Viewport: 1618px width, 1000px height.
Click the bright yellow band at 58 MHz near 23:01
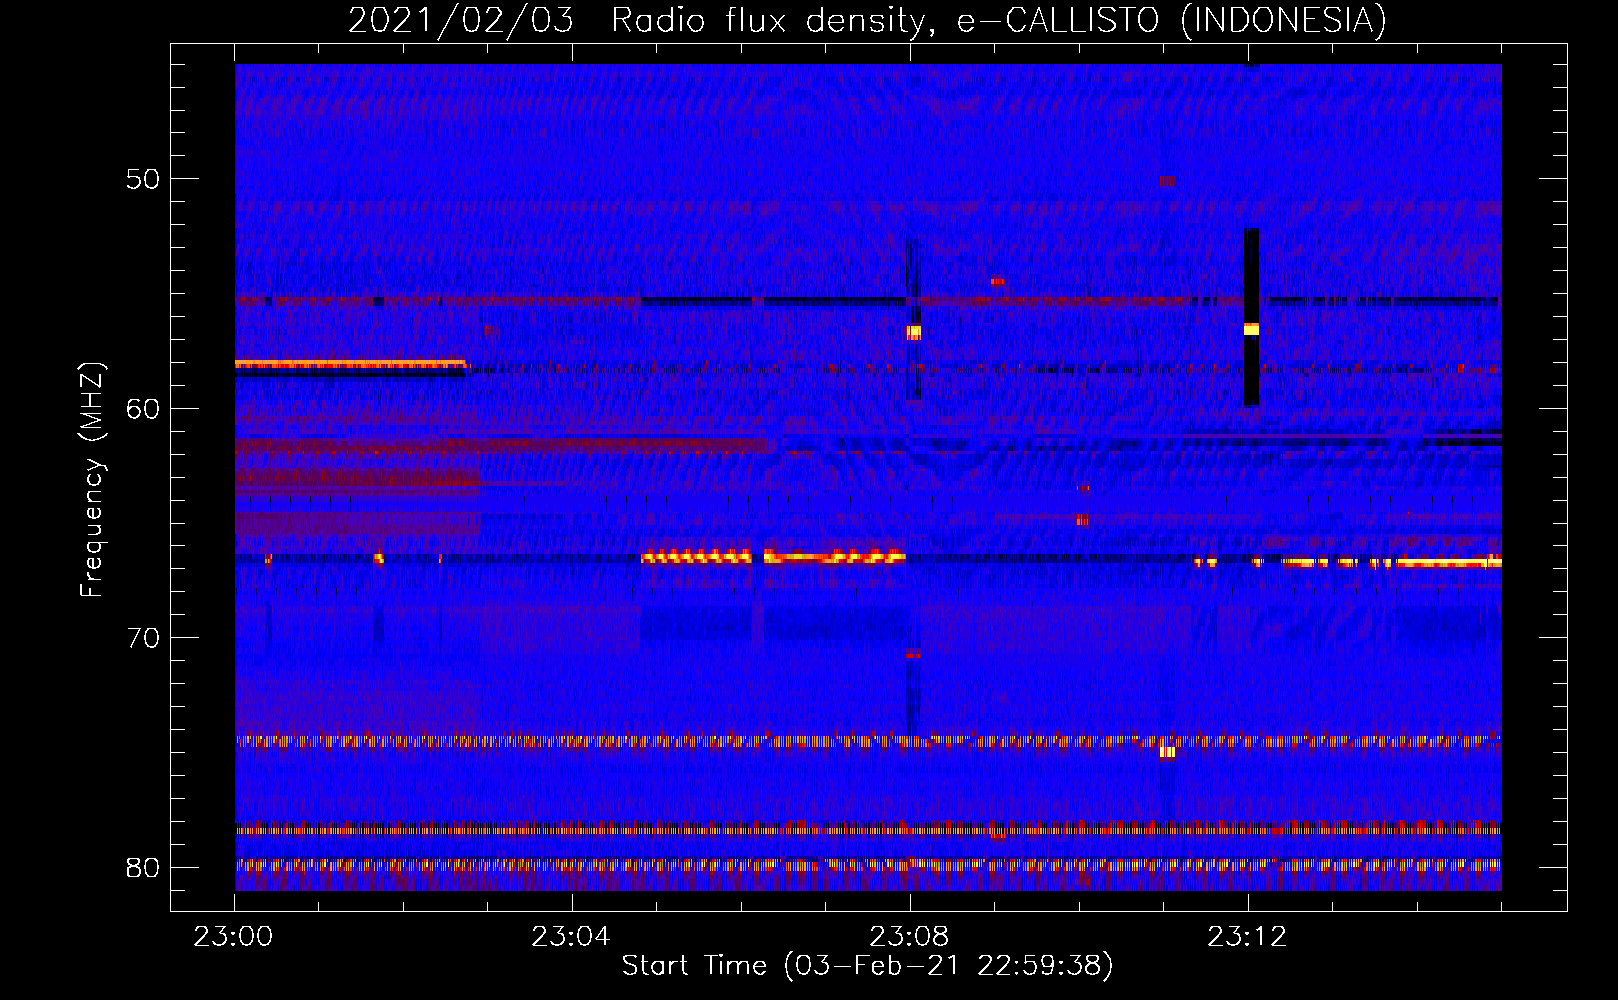pos(350,364)
